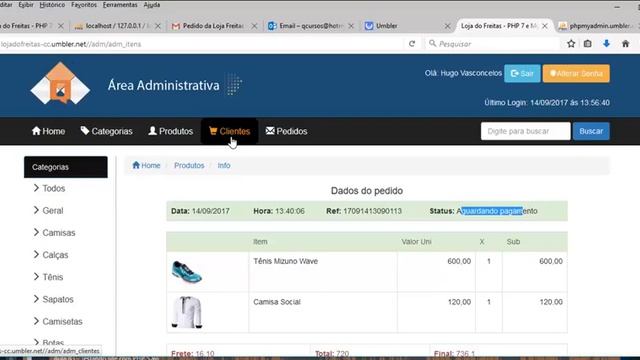Open the downloads arrow icon
This screenshot has height=360, width=640.
[607, 44]
